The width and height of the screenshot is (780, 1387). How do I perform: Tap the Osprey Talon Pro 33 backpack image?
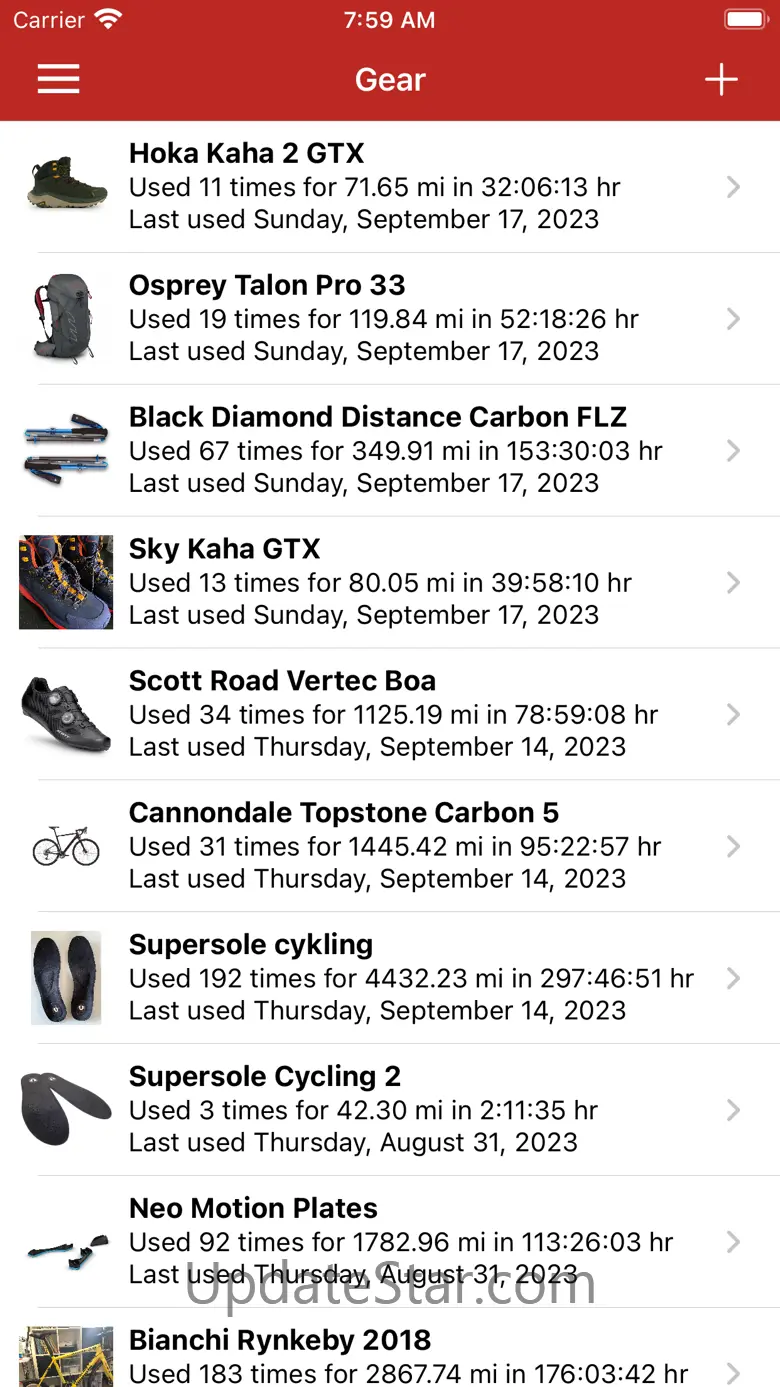[66, 318]
